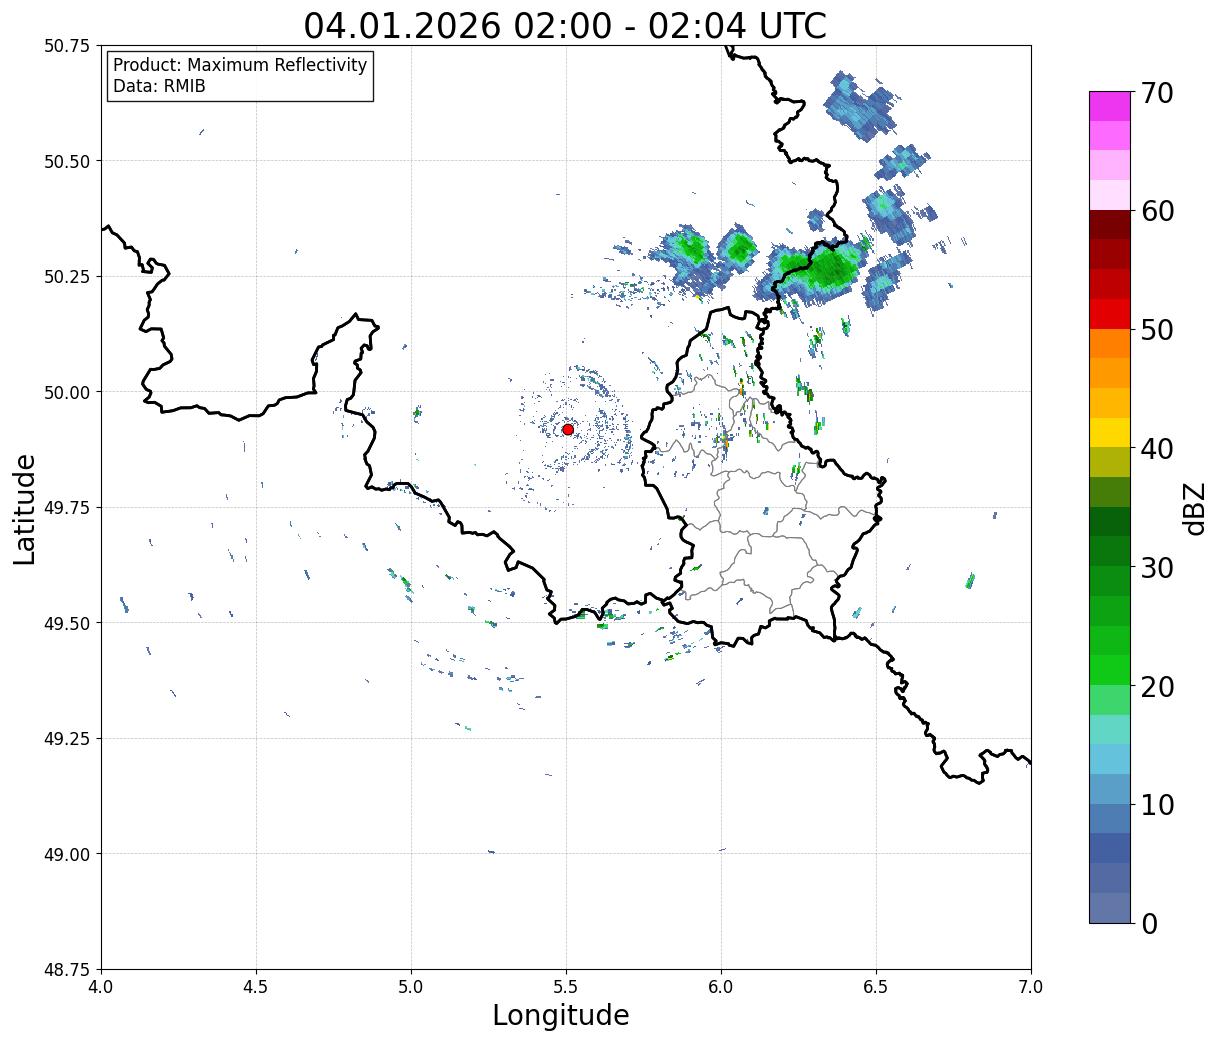Click the longitude tick label 6.5

pos(876,986)
